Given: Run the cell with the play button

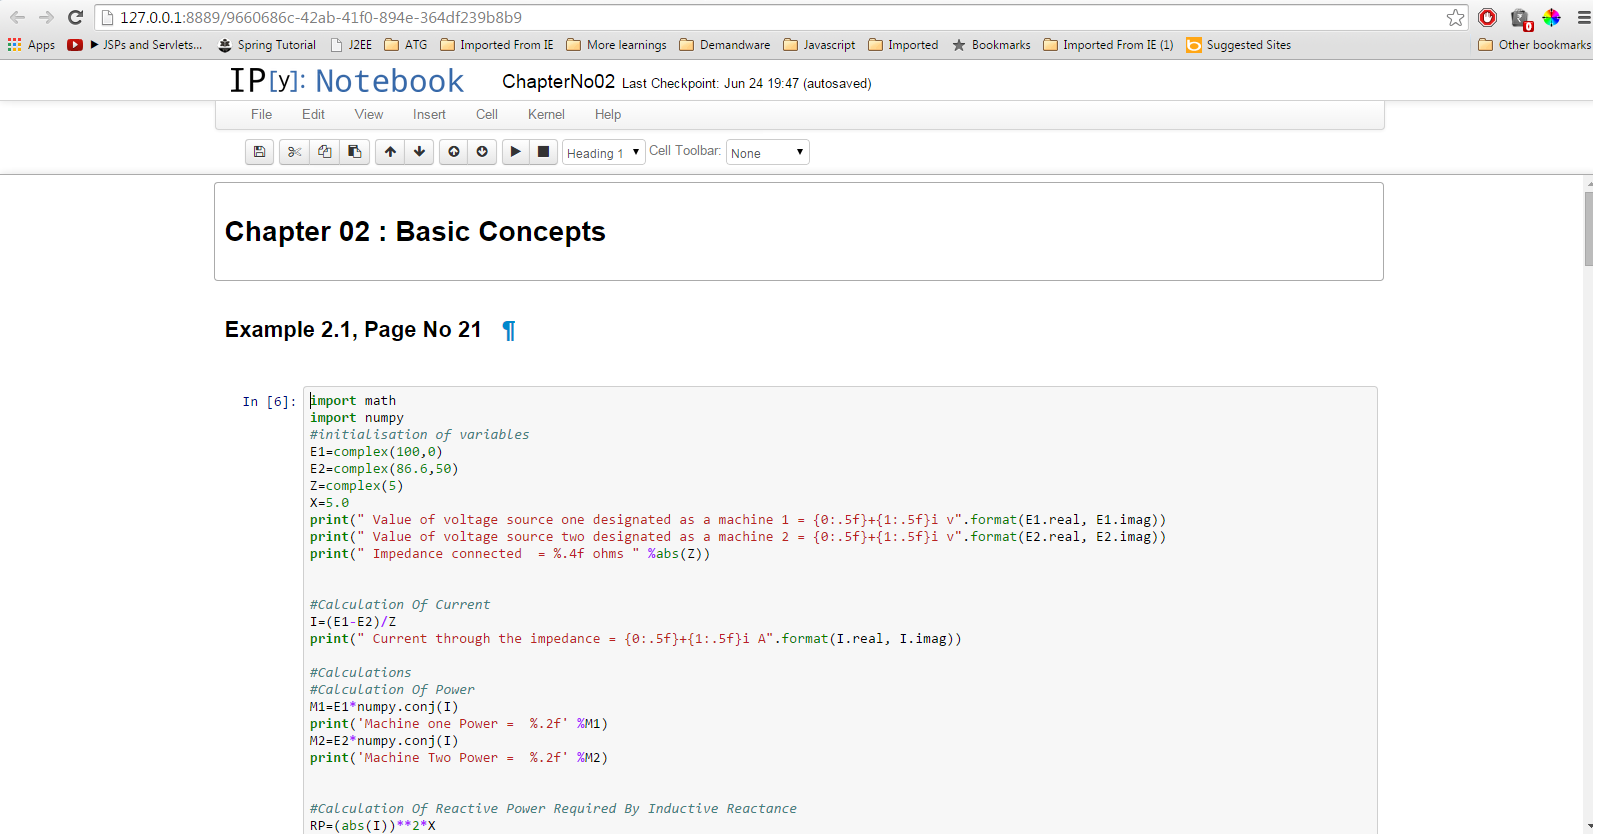Looking at the screenshot, I should coord(515,152).
